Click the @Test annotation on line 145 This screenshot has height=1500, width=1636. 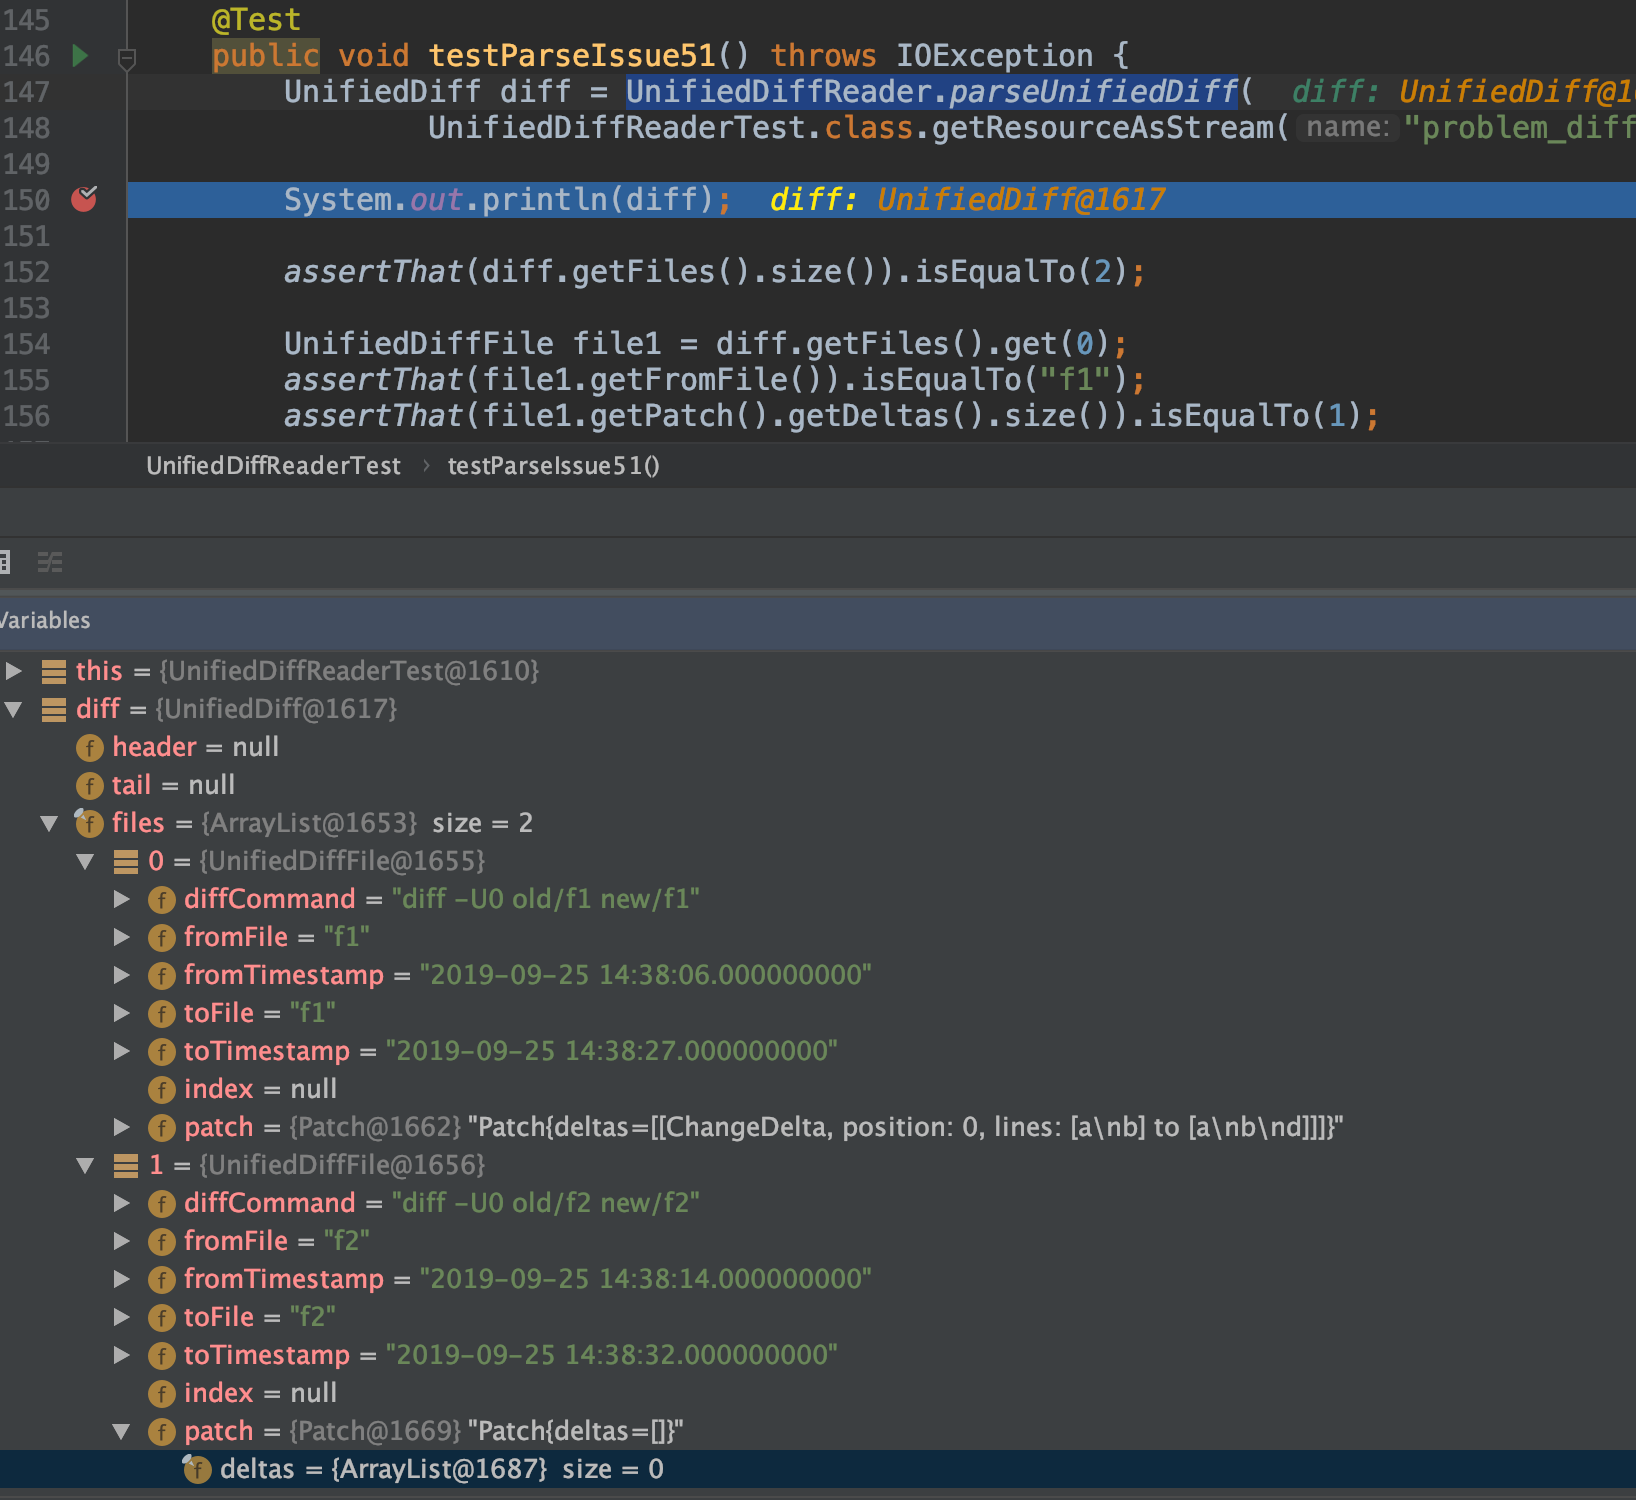[x=256, y=20]
